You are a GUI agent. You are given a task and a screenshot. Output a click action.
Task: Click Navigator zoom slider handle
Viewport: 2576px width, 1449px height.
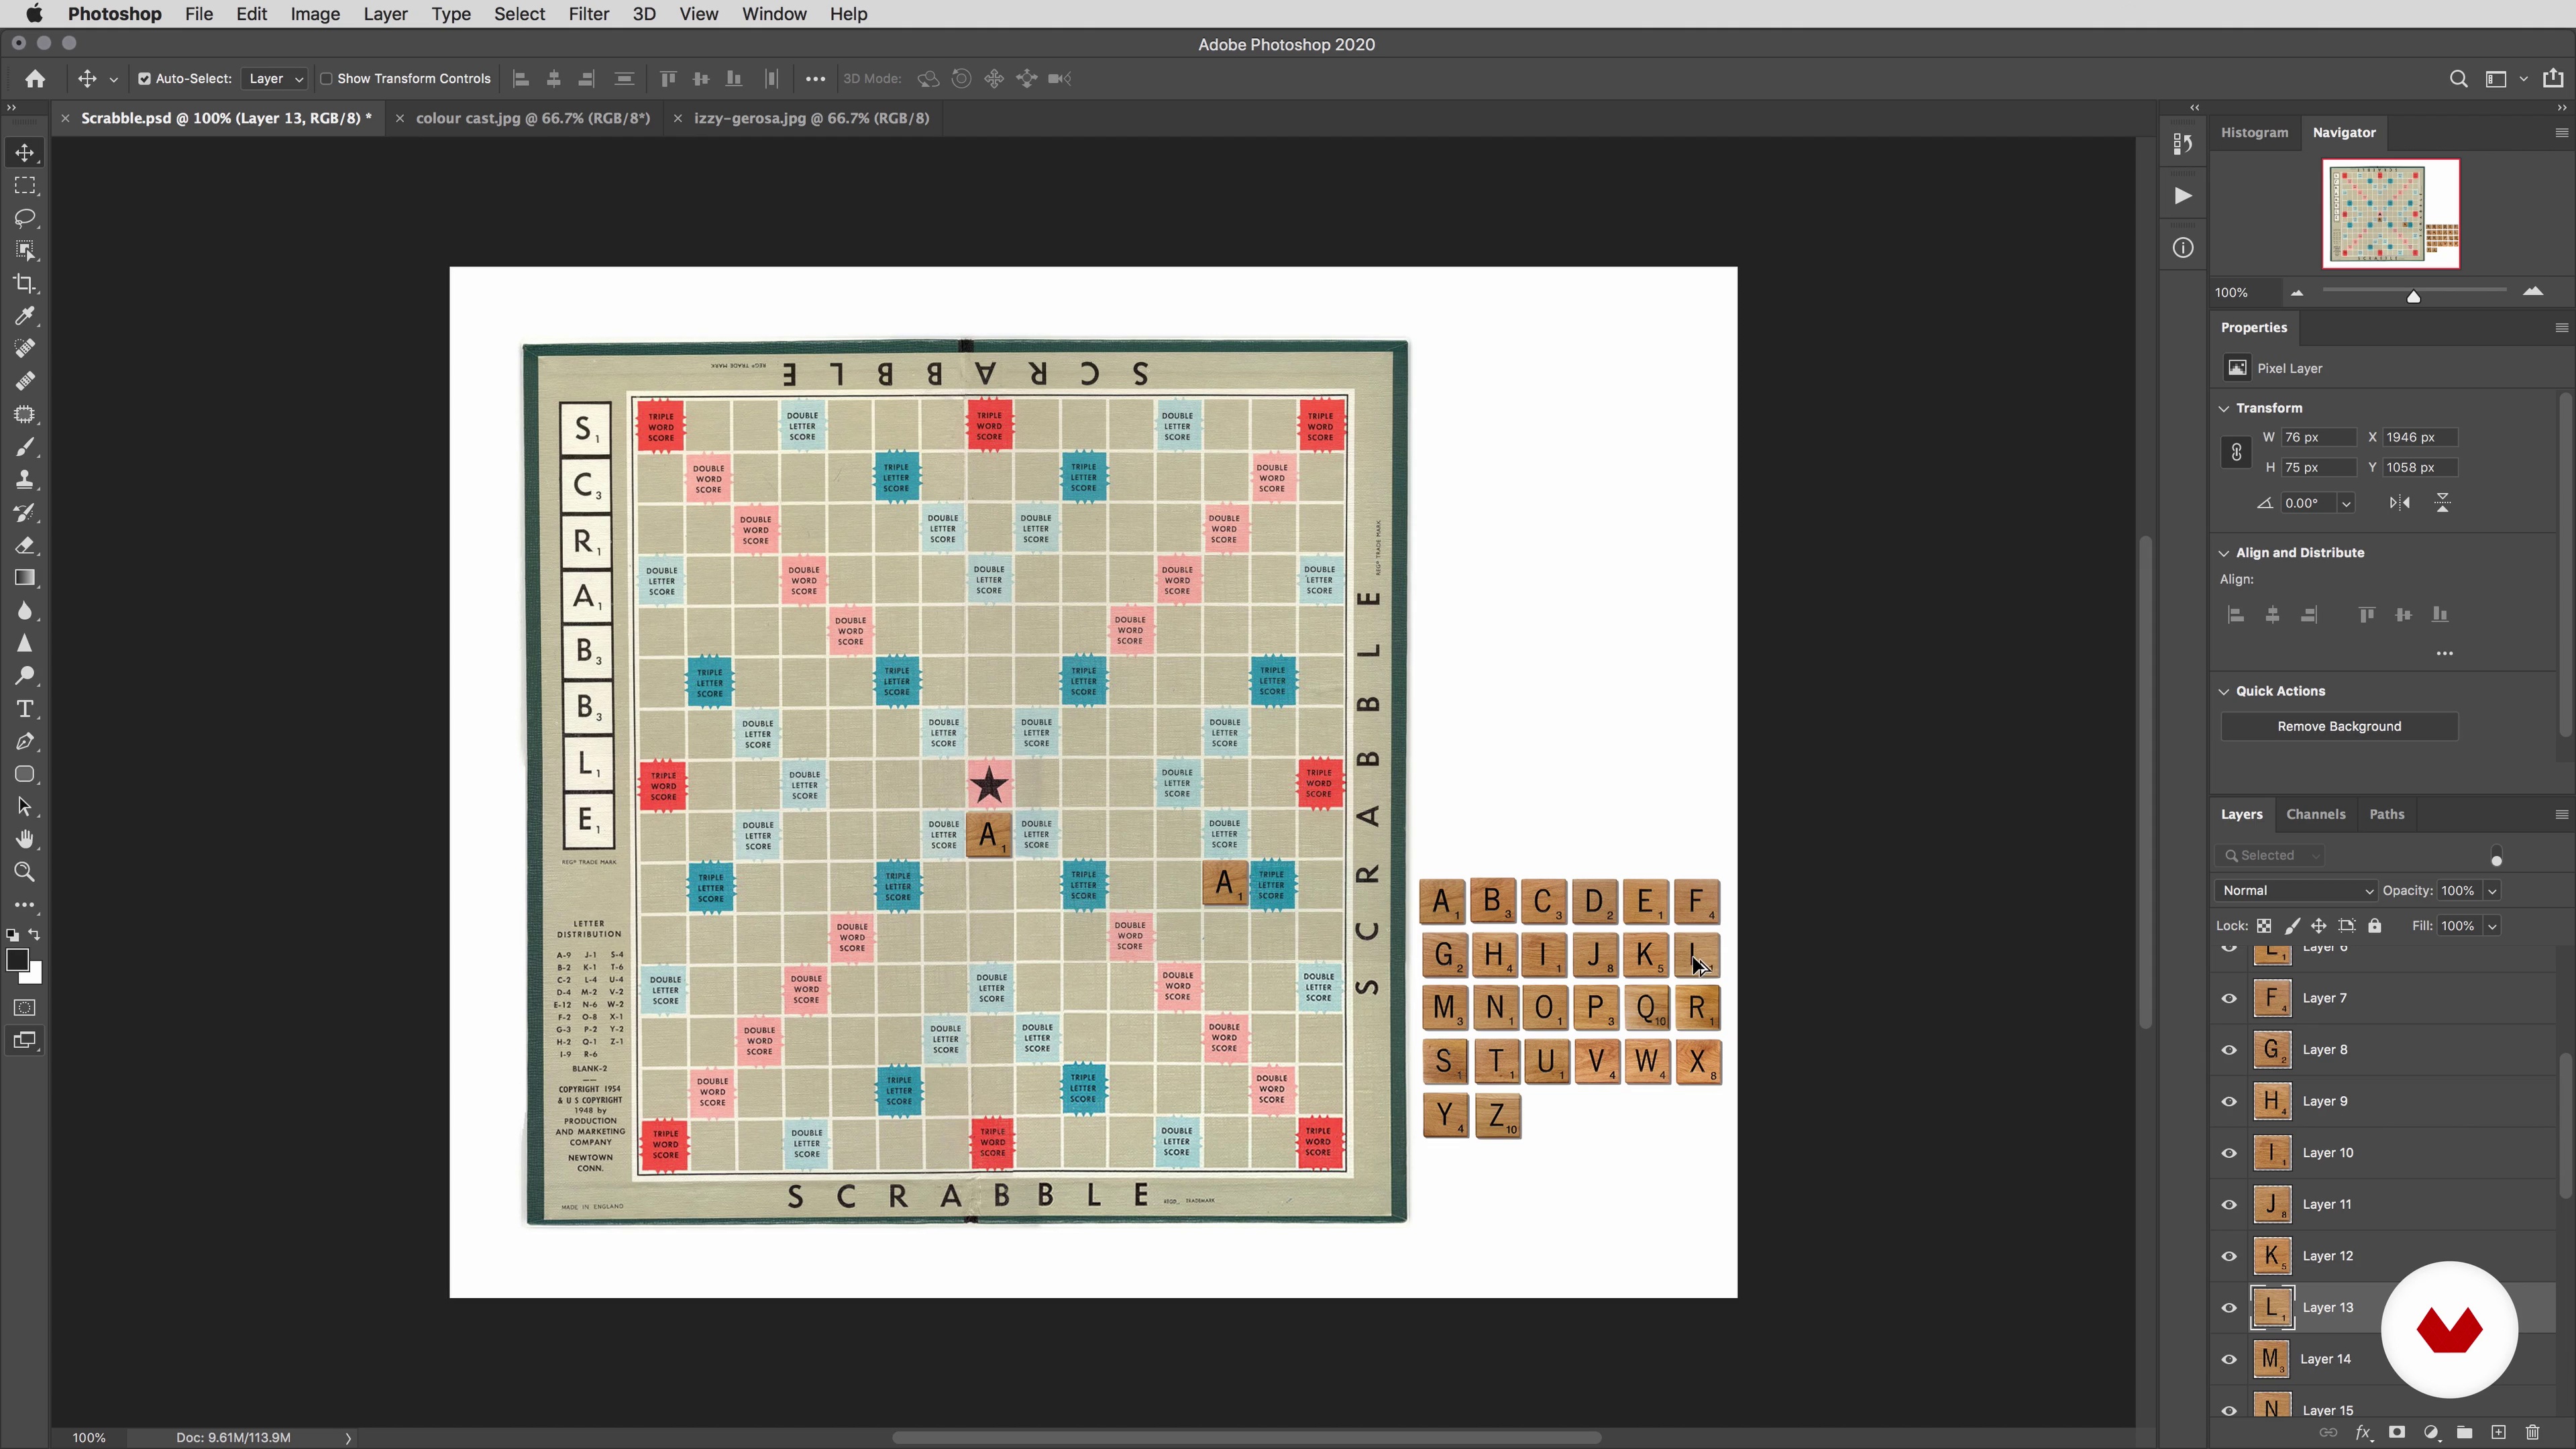[2413, 296]
